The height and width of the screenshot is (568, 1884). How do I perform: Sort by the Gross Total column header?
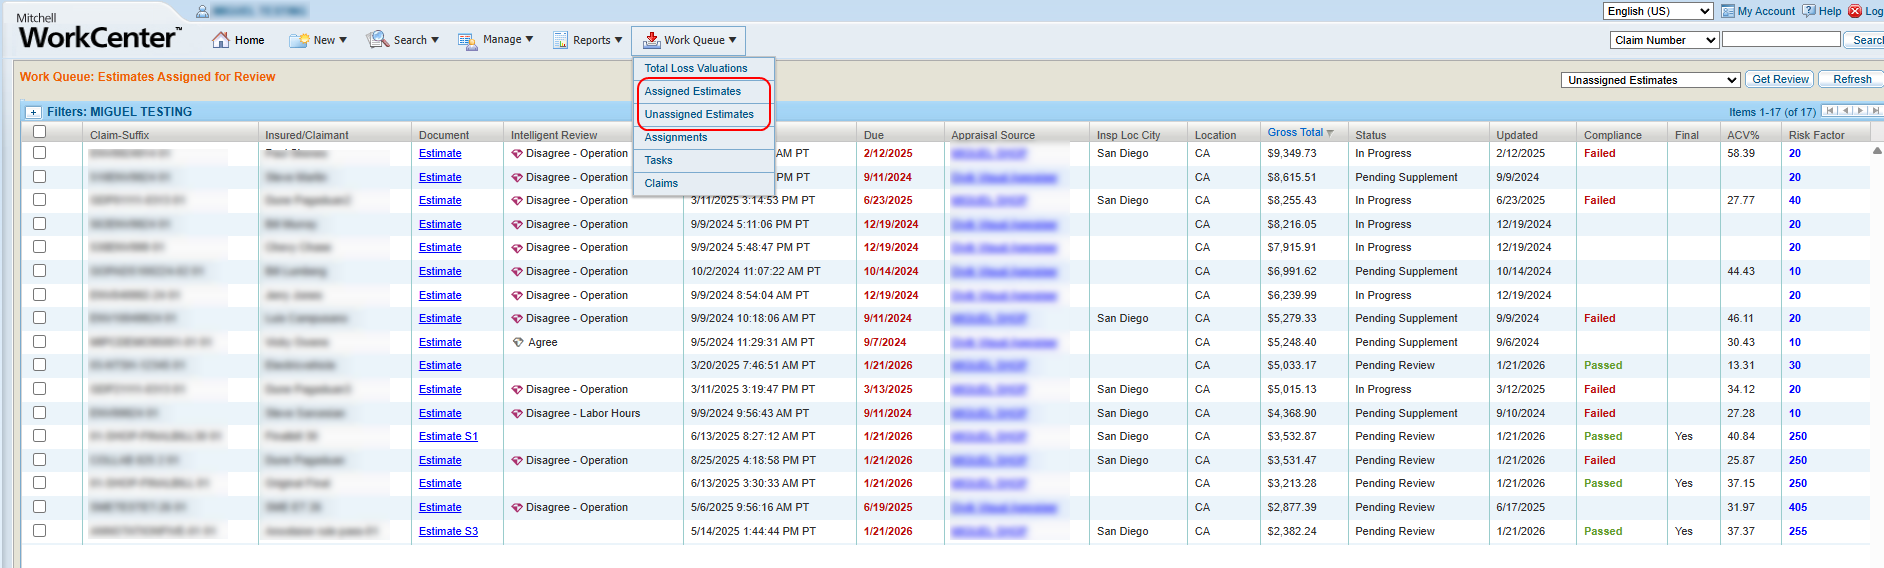coord(1295,132)
